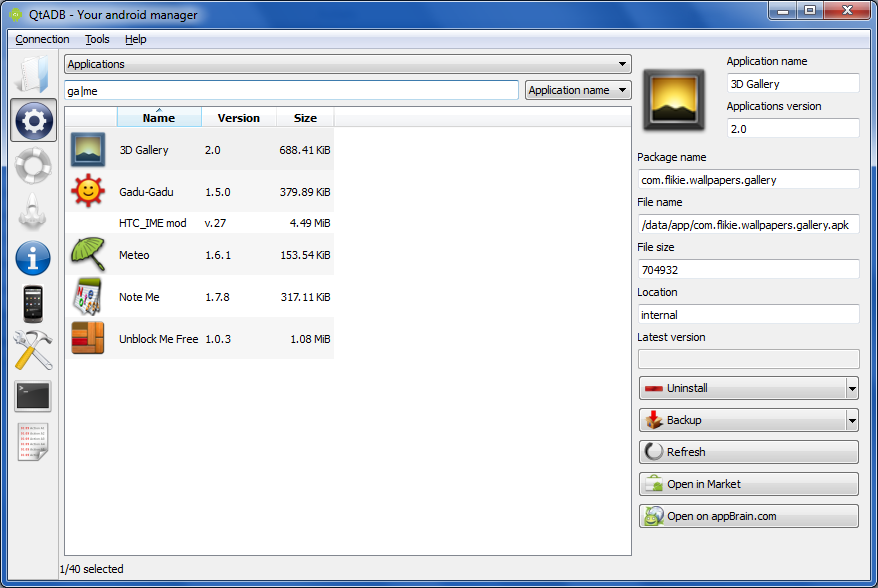Open the Connection menu
The width and height of the screenshot is (878, 588).
(43, 39)
